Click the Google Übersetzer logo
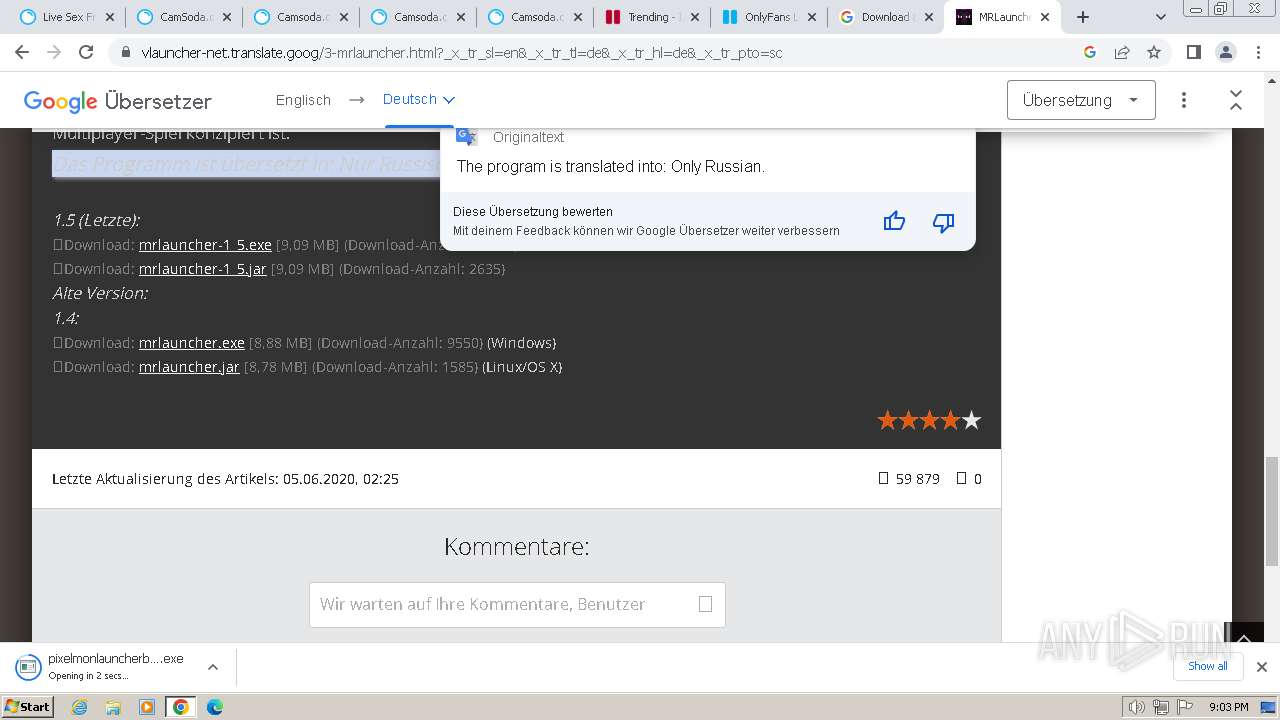Image resolution: width=1280 pixels, height=720 pixels. (118, 101)
